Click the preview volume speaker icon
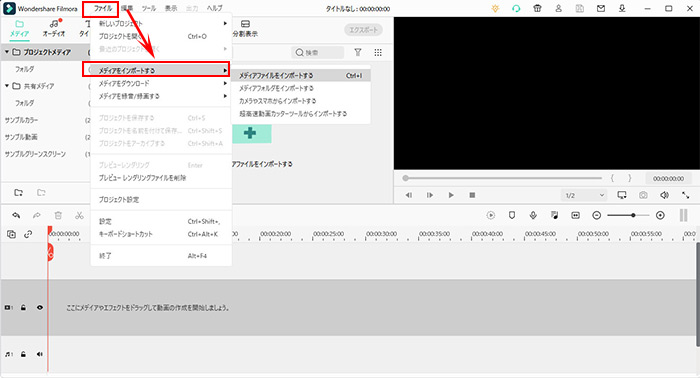The width and height of the screenshot is (700, 378). [x=664, y=195]
